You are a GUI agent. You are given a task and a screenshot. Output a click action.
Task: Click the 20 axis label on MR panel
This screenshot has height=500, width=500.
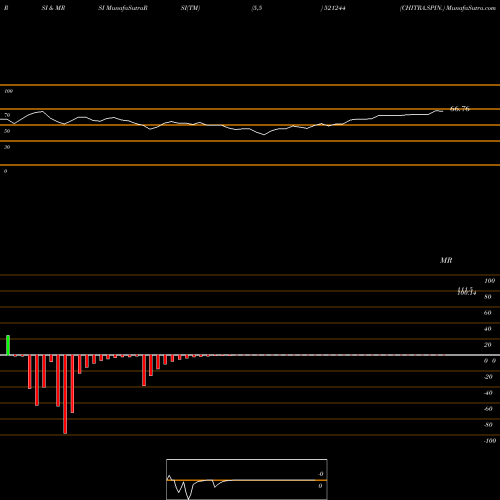click(488, 345)
